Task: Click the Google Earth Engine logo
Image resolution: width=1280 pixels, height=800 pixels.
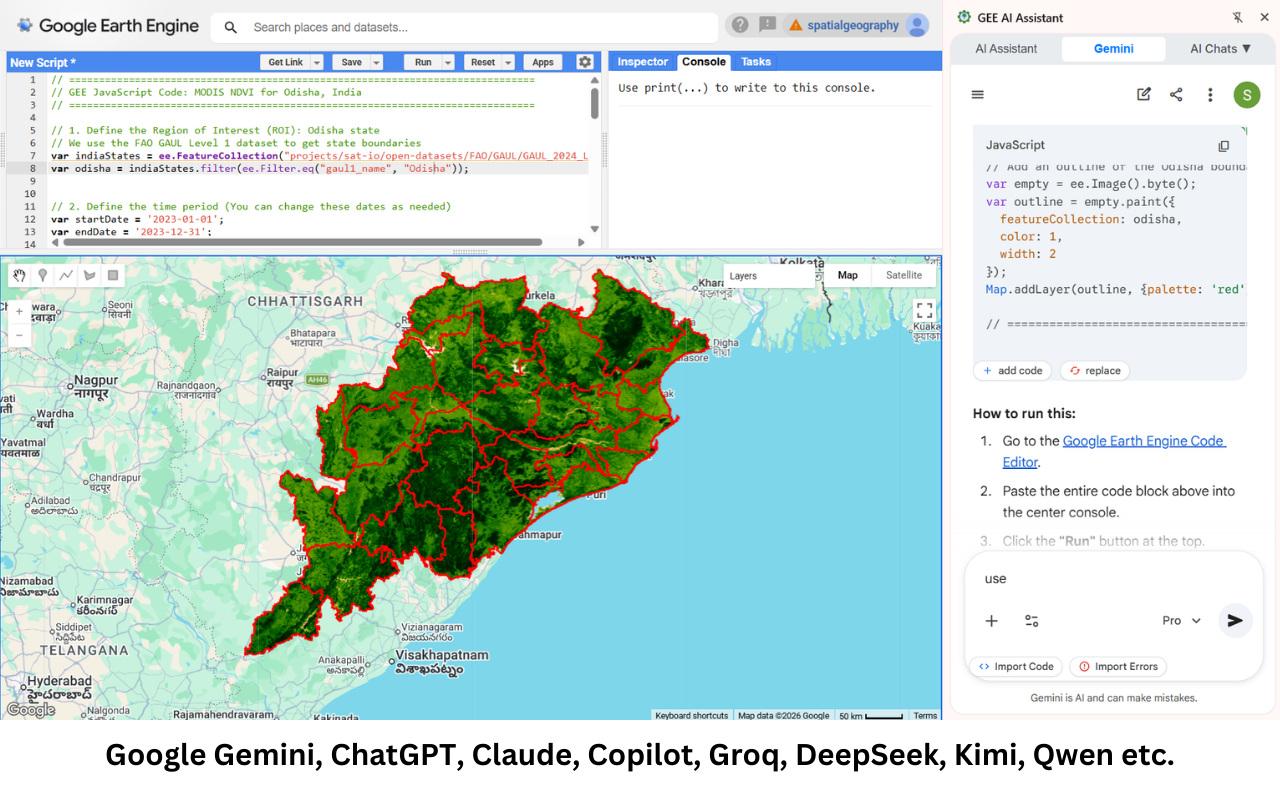Action: pyautogui.click(x=108, y=26)
